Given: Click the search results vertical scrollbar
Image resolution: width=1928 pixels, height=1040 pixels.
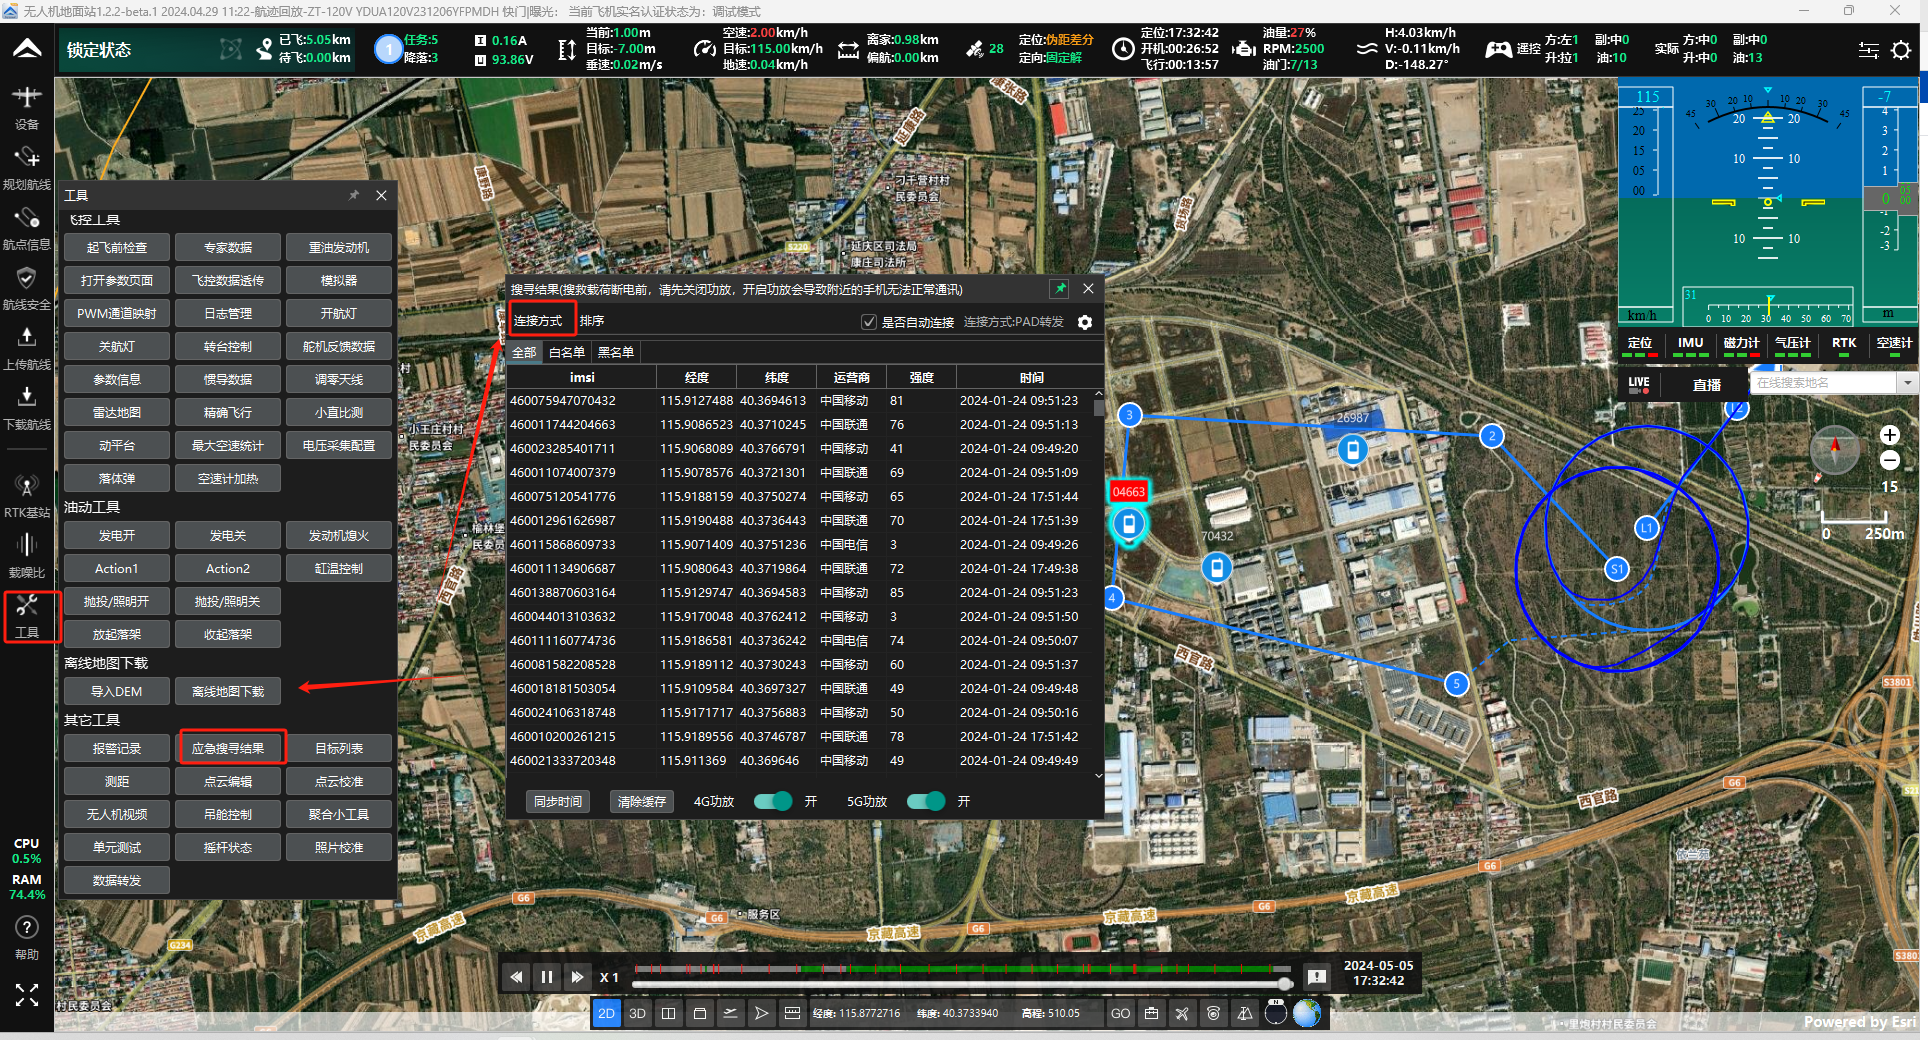Looking at the screenshot, I should click(1099, 584).
